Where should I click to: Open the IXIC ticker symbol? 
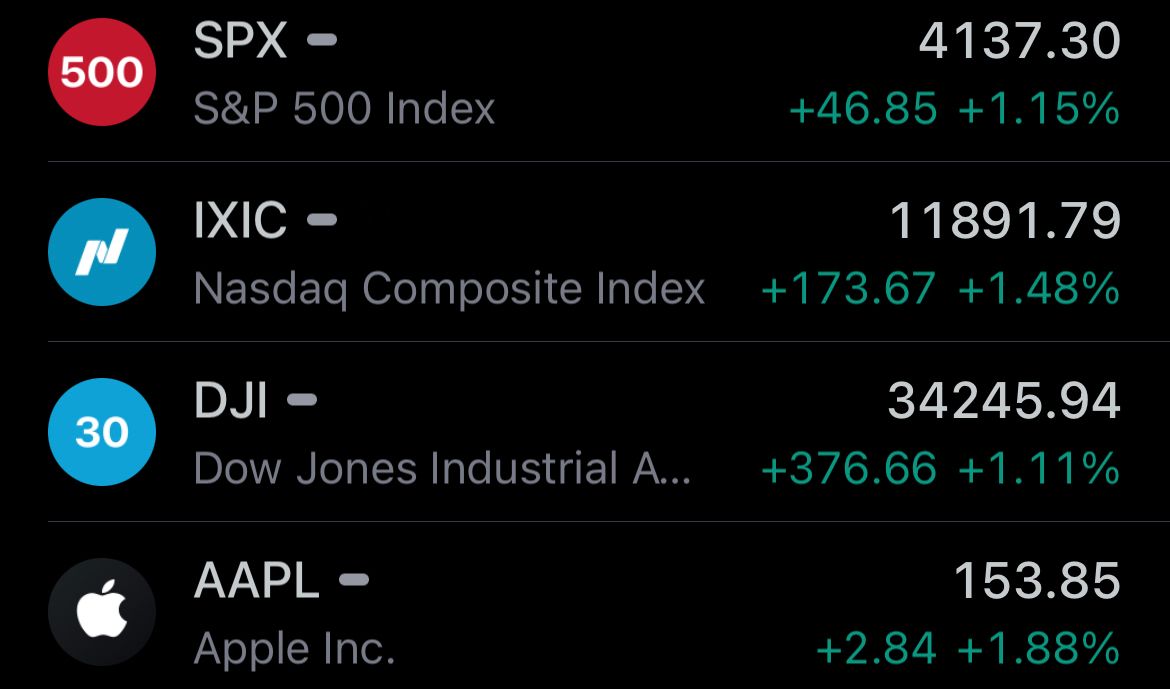(240, 220)
